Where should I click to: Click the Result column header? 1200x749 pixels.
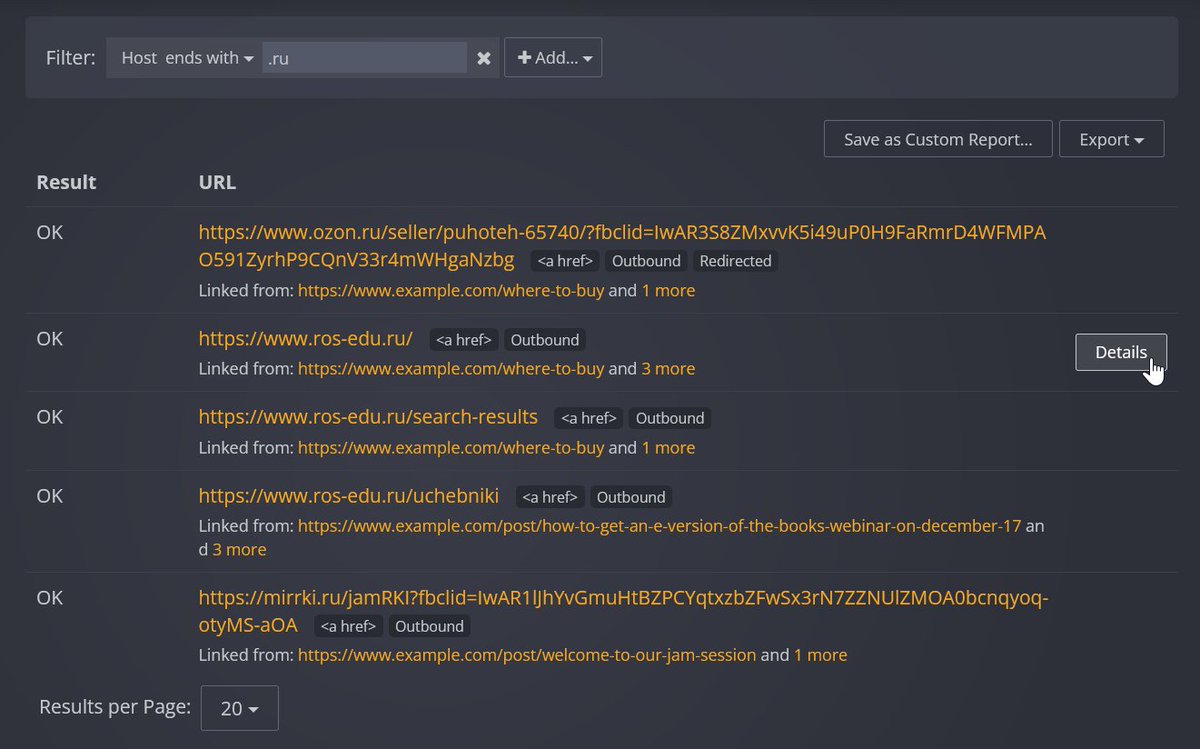tap(66, 182)
